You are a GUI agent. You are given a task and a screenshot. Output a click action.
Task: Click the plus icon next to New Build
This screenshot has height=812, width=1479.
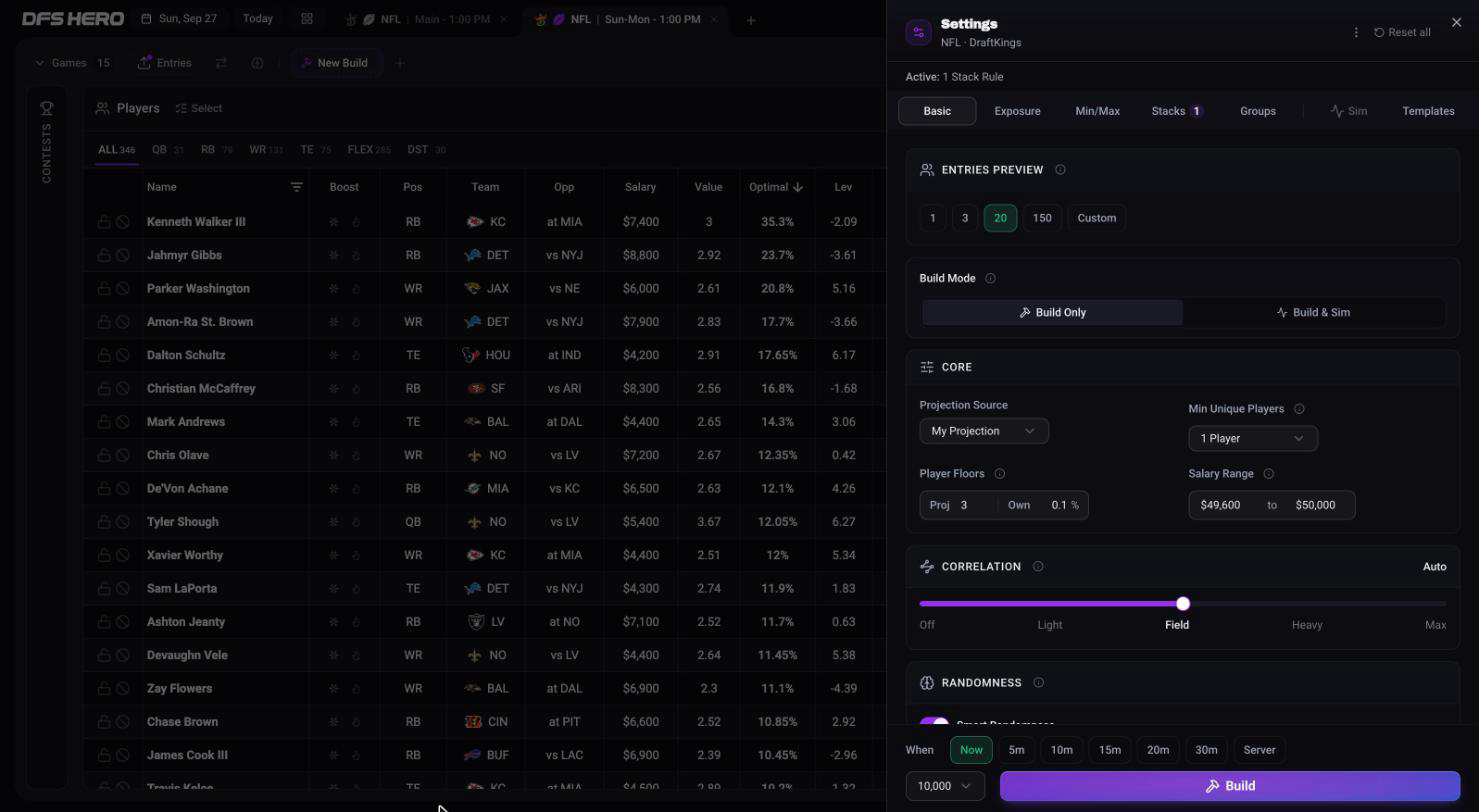pyautogui.click(x=399, y=63)
